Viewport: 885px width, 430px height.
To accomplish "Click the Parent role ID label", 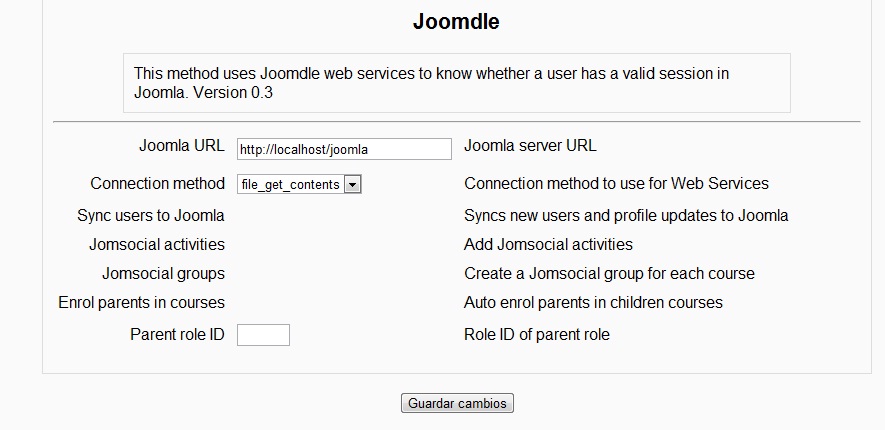I will pos(177,334).
